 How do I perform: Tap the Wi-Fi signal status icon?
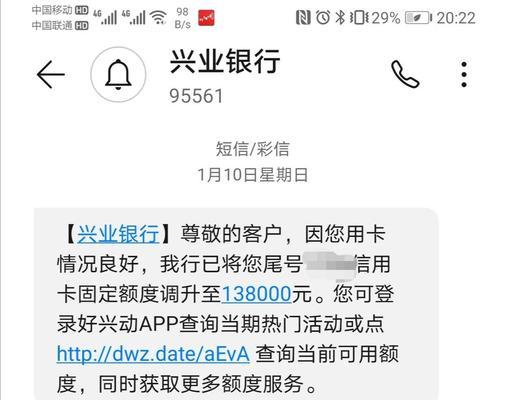159,17
